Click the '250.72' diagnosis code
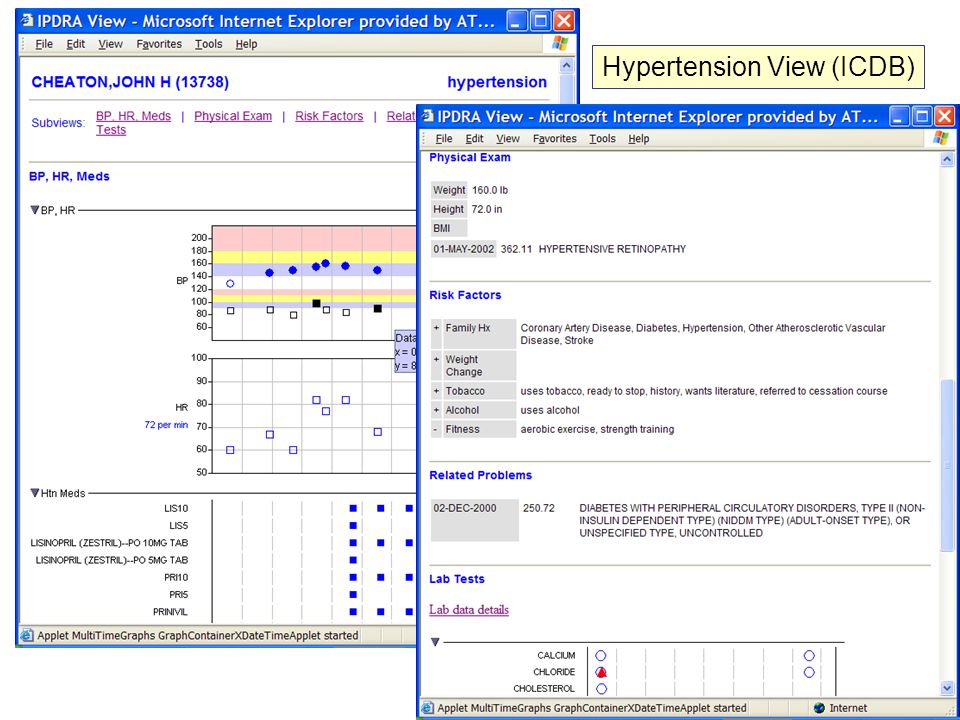This screenshot has height=720, width=960. [539, 508]
